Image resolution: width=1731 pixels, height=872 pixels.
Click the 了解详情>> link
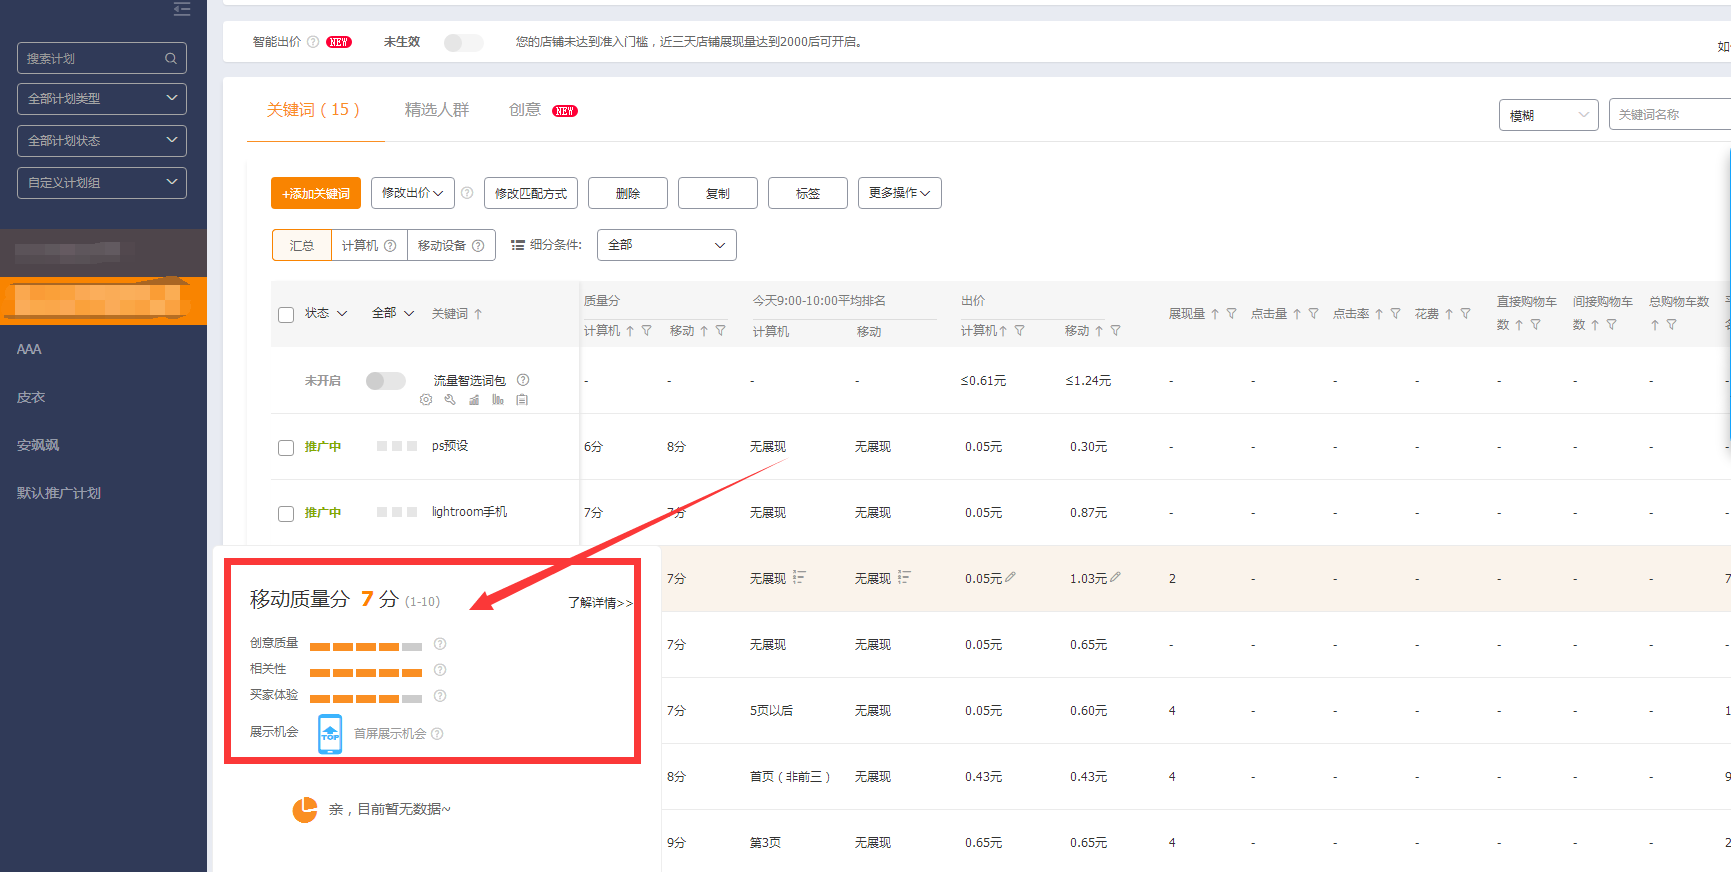(600, 603)
